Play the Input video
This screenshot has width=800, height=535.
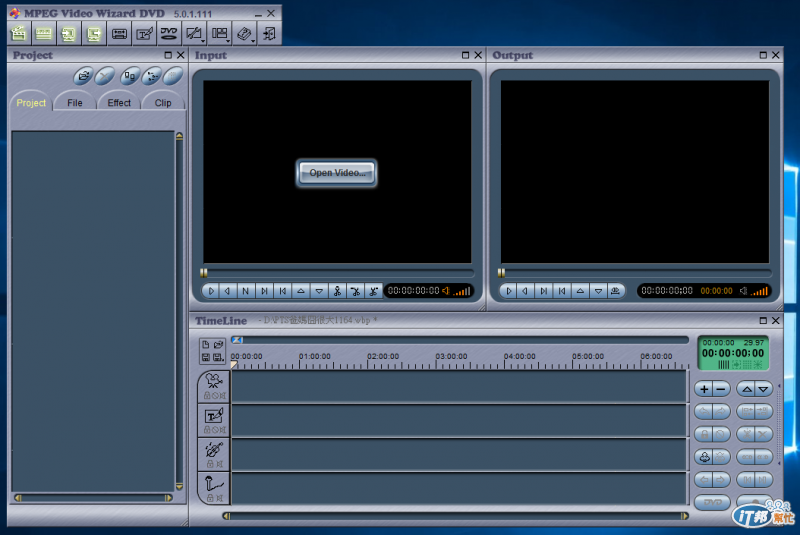coord(211,291)
